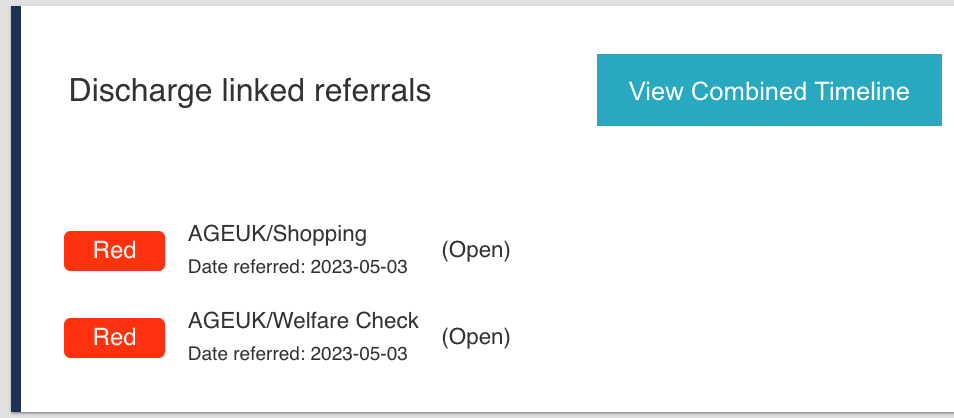Click the Date referred line under AGEUK/Shopping

coord(297,268)
